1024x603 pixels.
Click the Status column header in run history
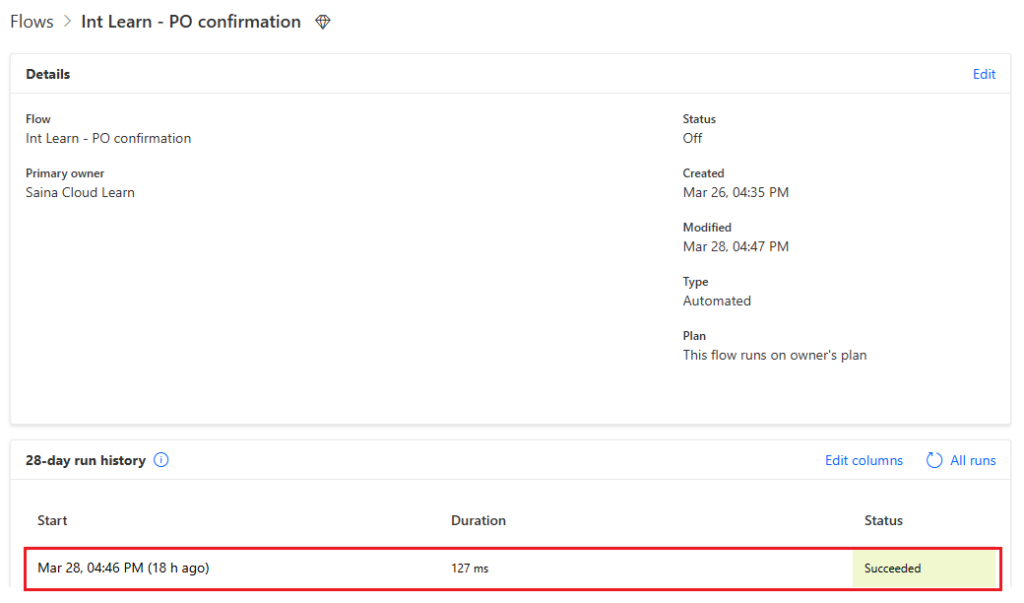pos(883,521)
